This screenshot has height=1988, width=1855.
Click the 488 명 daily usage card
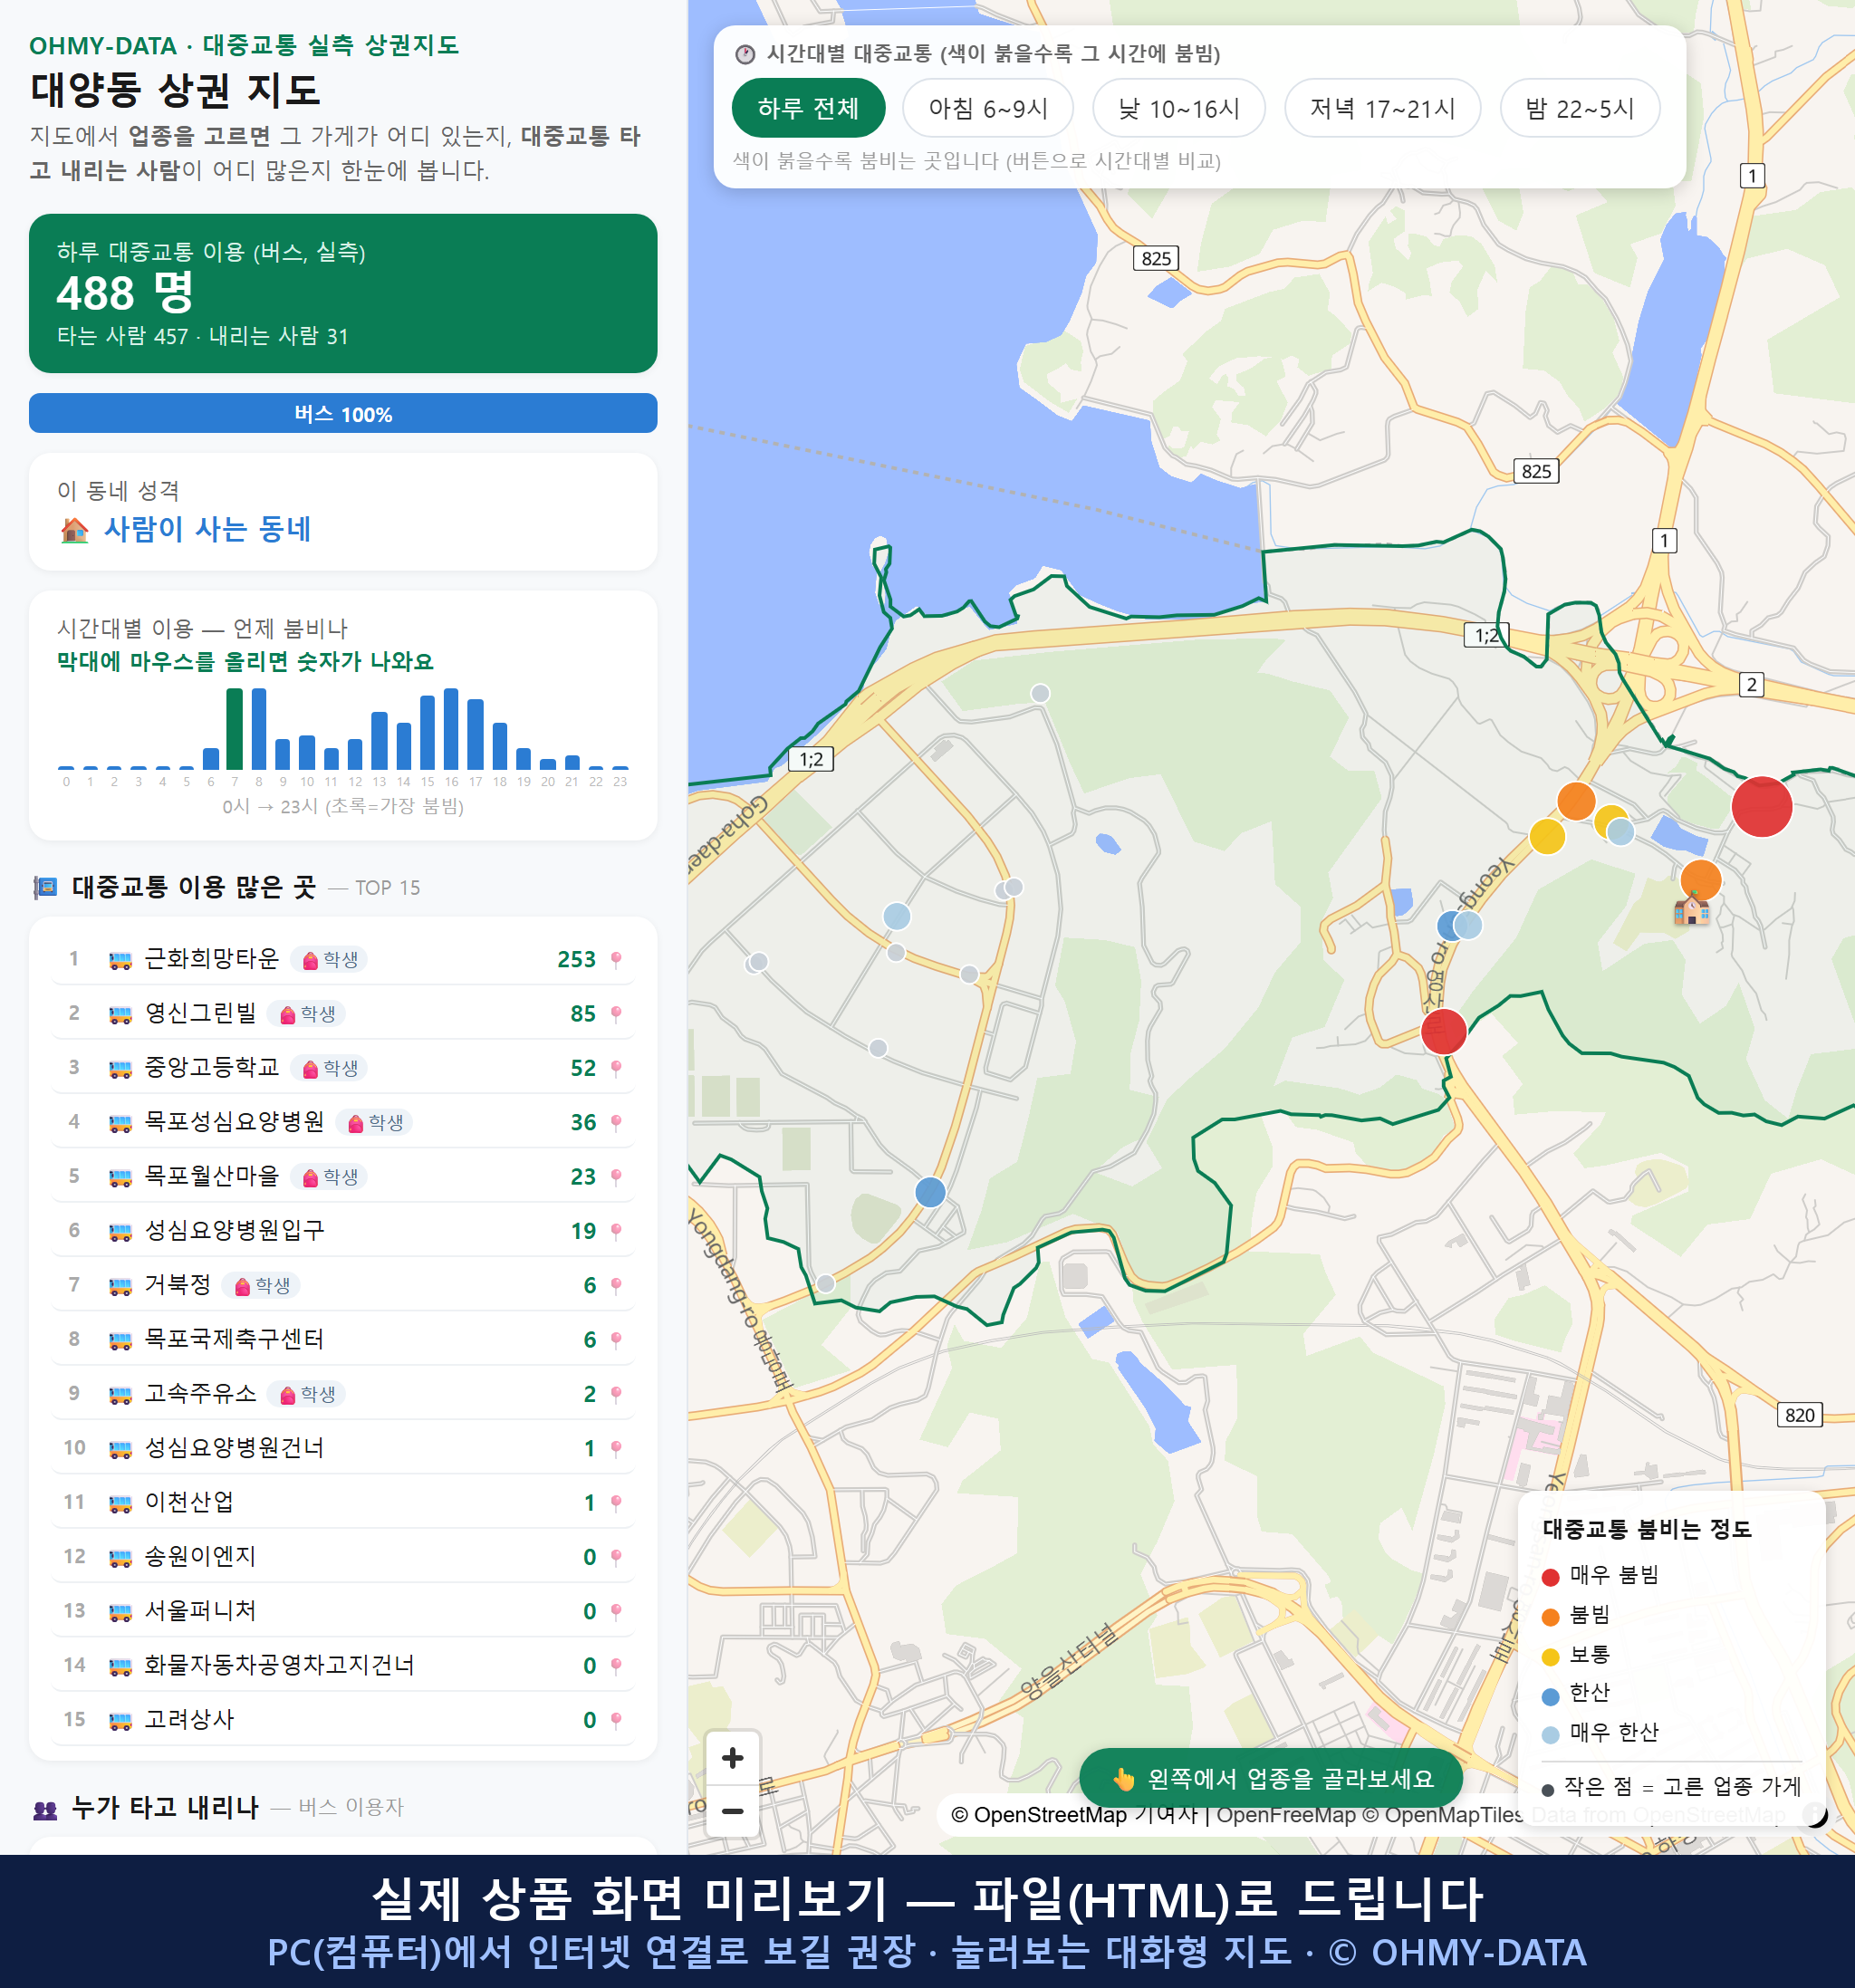tap(343, 293)
